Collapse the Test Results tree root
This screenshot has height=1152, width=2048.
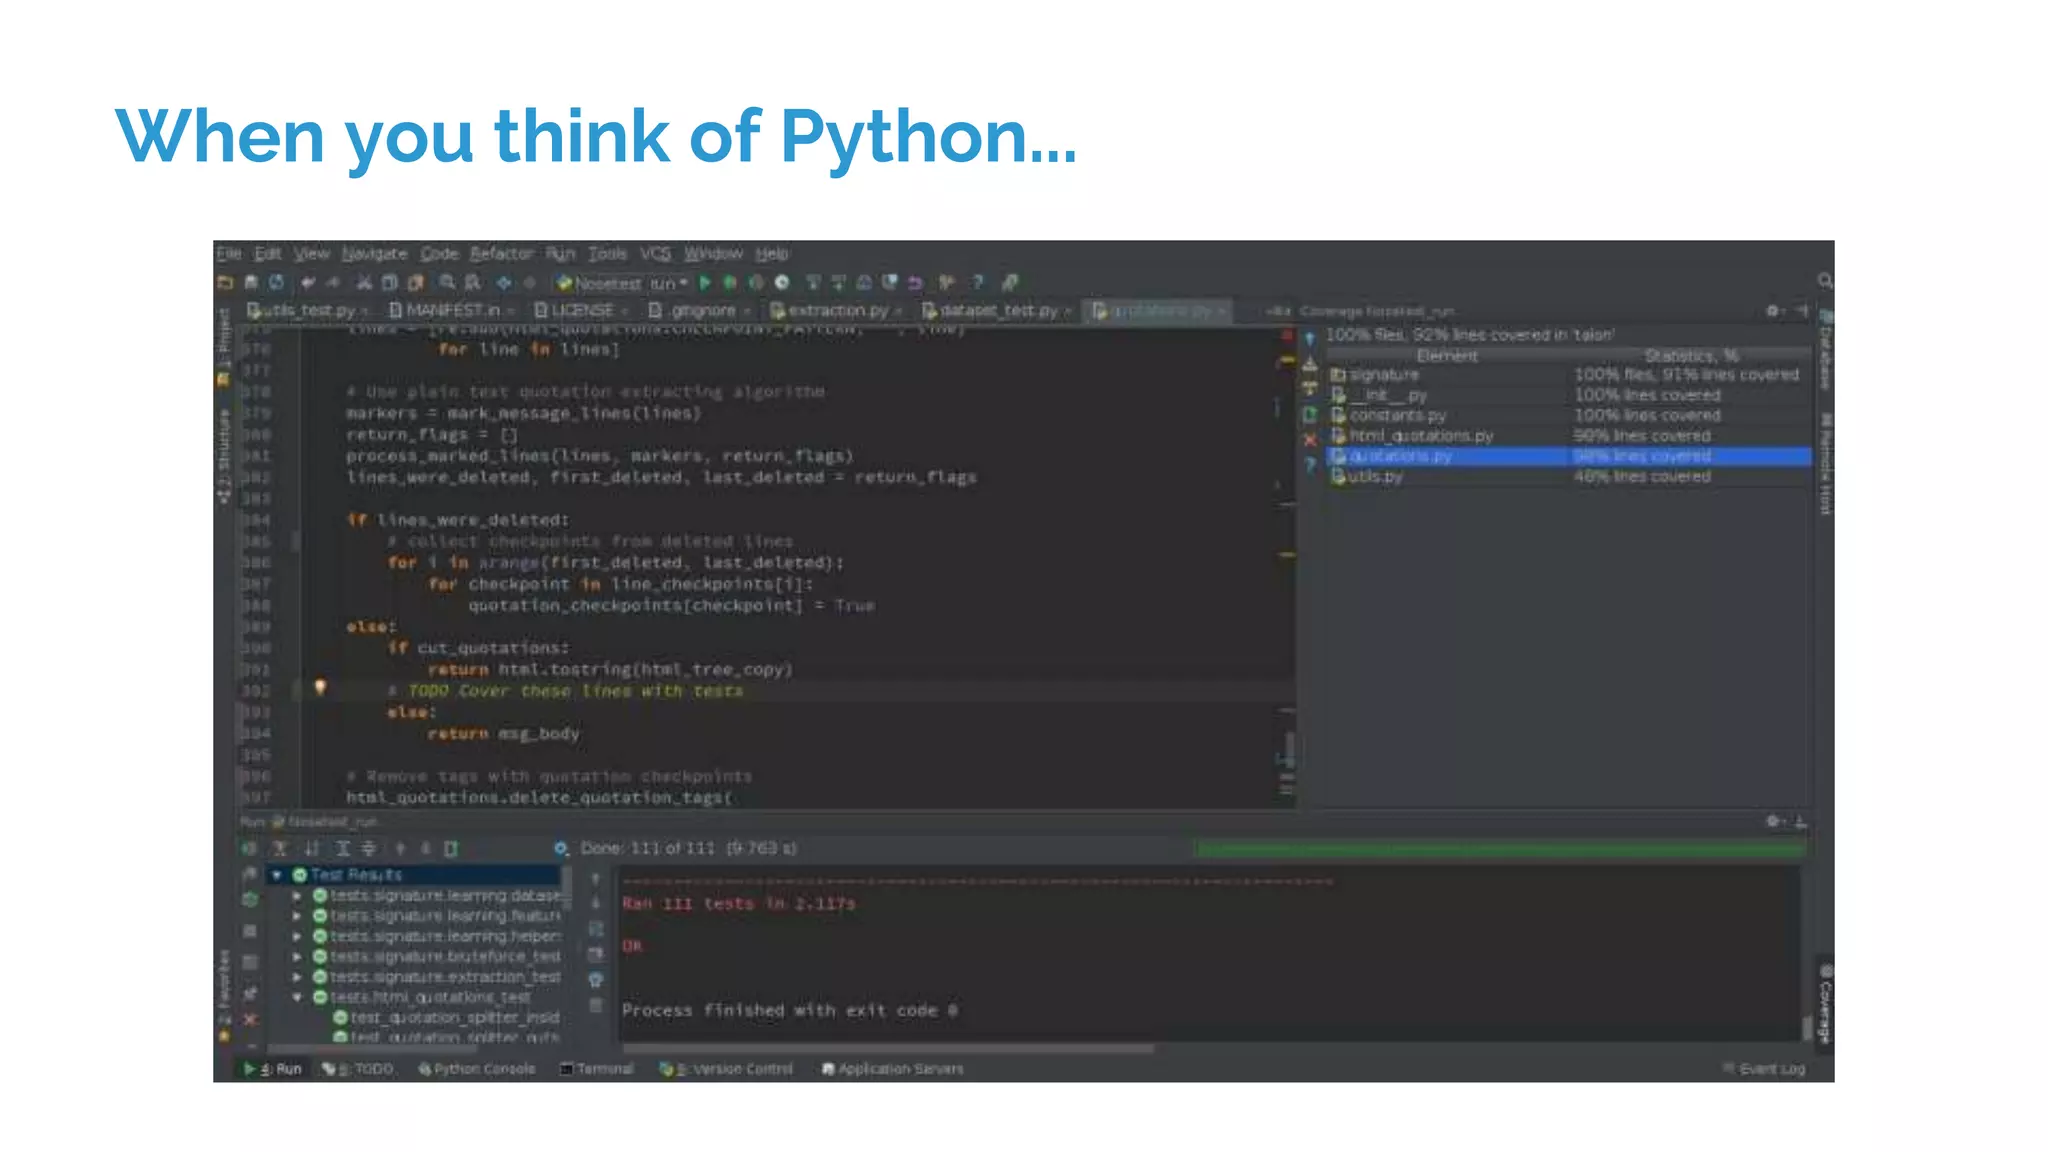click(277, 875)
